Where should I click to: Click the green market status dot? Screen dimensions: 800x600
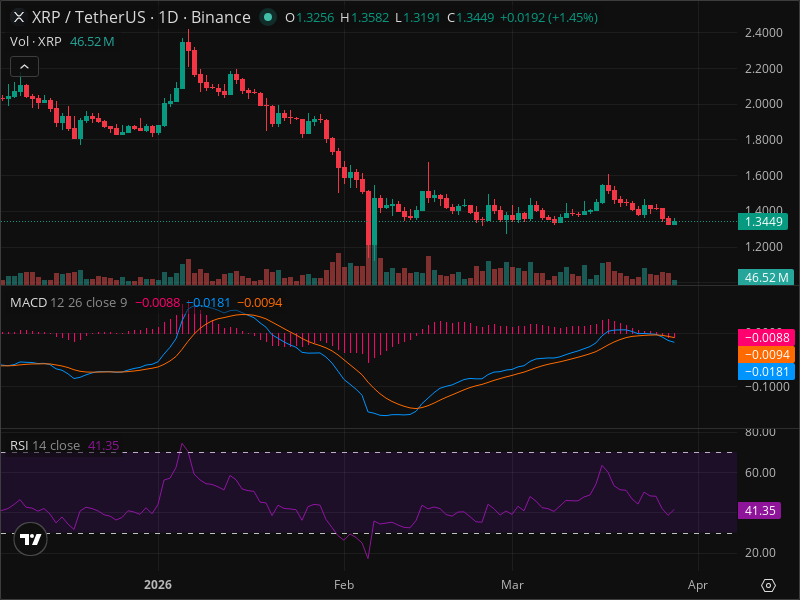click(x=268, y=17)
